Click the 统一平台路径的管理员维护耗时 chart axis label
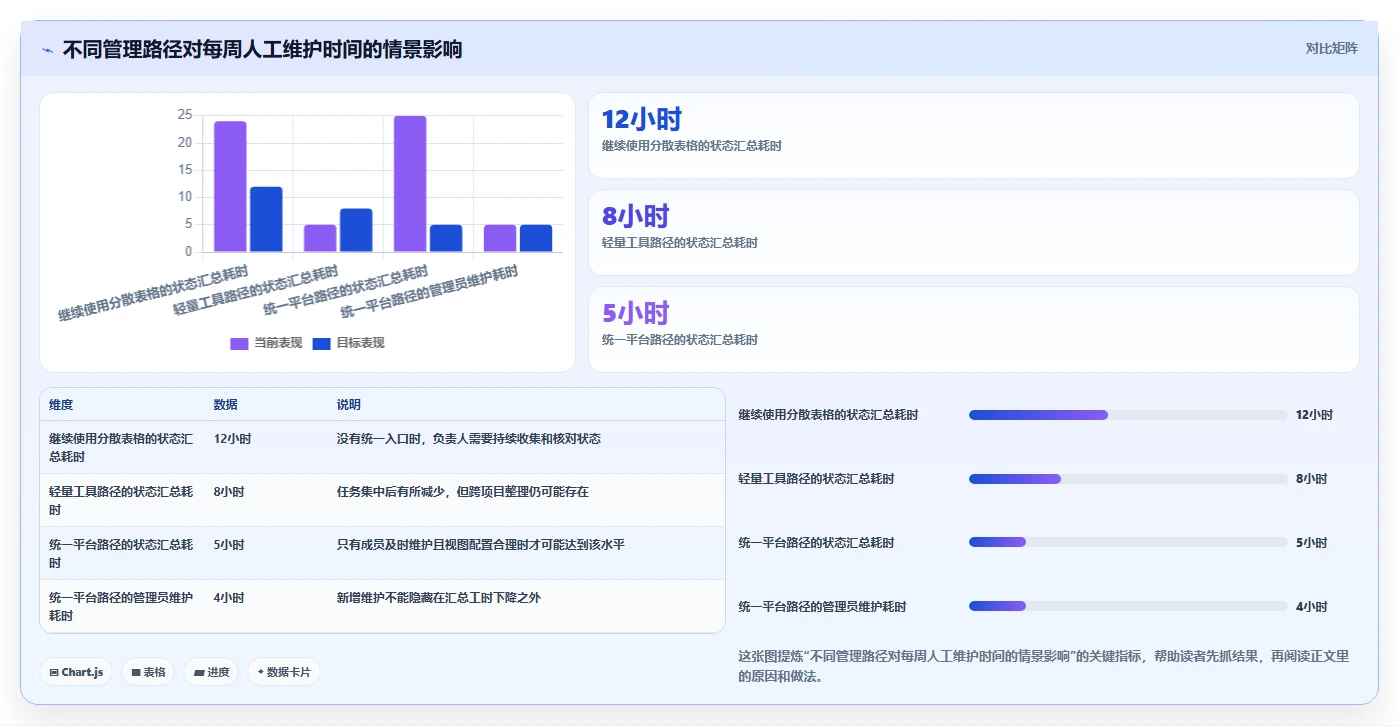 tap(430, 291)
